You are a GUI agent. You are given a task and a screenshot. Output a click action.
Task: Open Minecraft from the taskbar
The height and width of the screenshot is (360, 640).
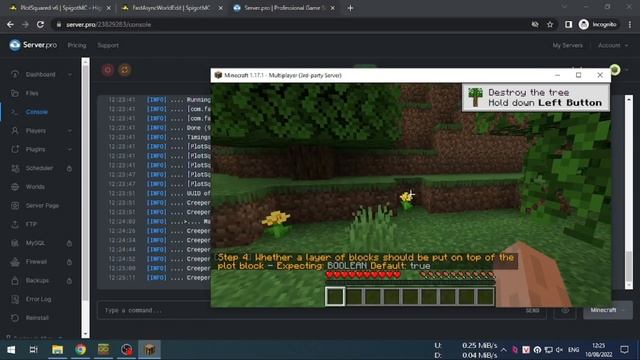coord(150,350)
